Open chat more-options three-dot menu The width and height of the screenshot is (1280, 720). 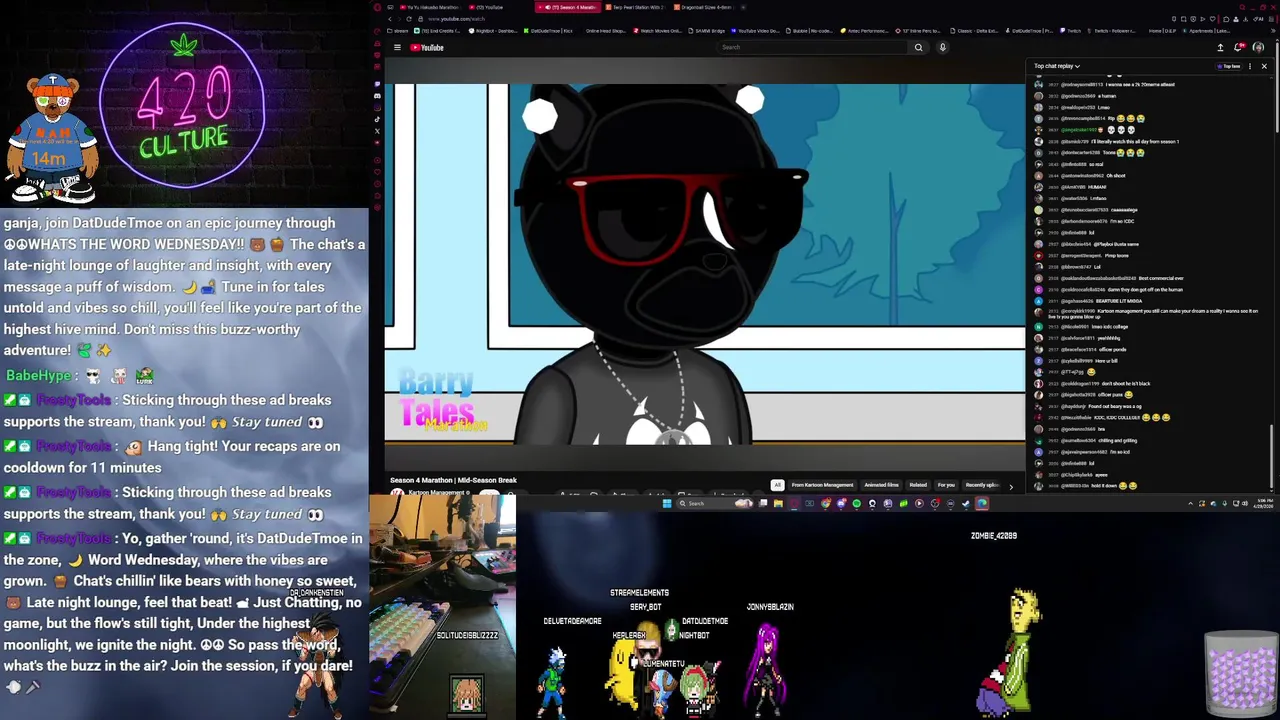[x=1250, y=66]
